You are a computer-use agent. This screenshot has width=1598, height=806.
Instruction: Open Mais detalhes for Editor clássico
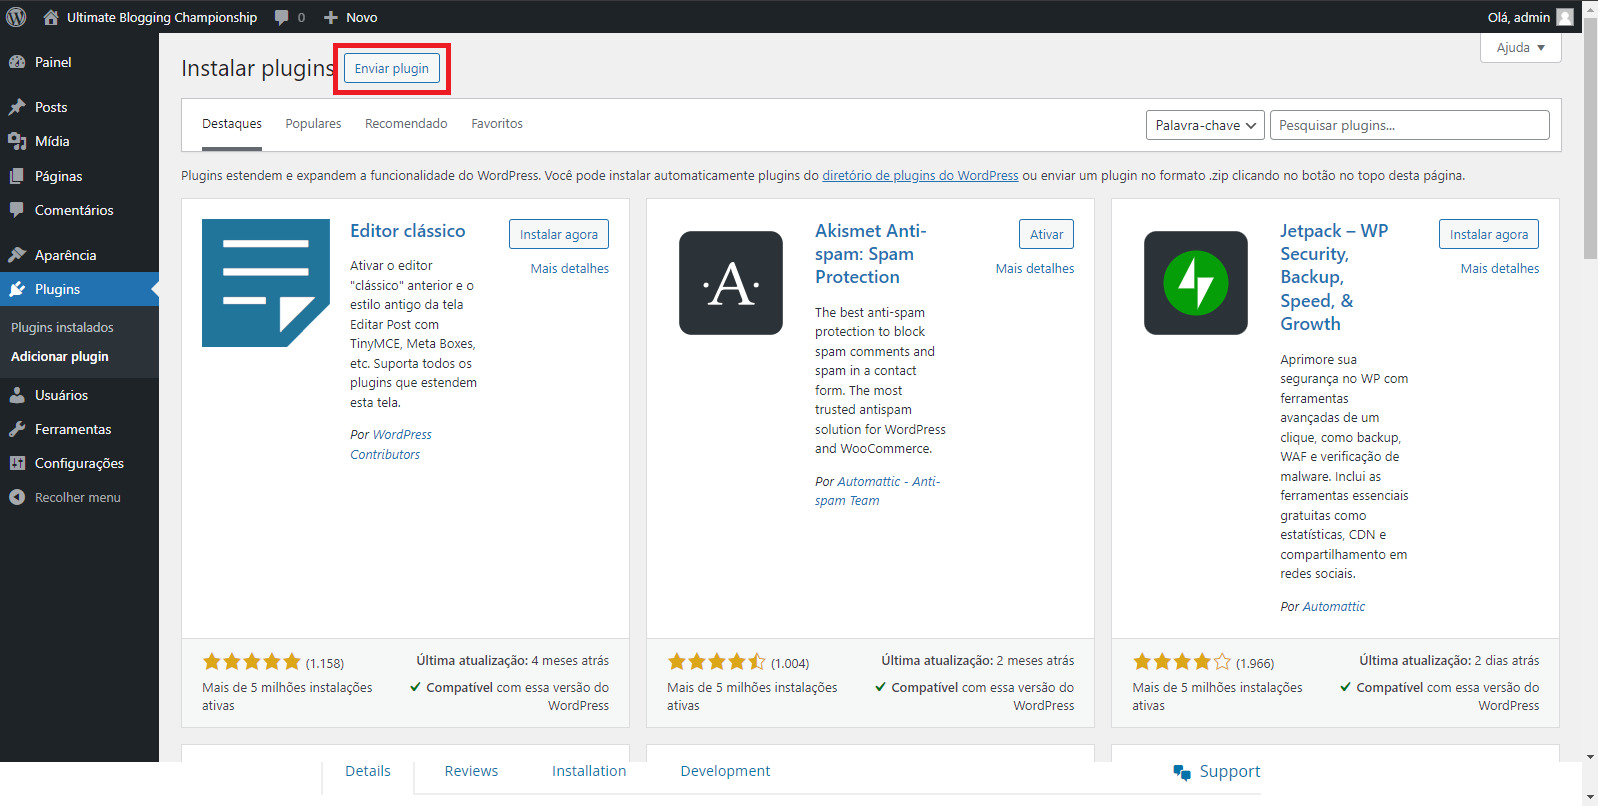pyautogui.click(x=570, y=268)
